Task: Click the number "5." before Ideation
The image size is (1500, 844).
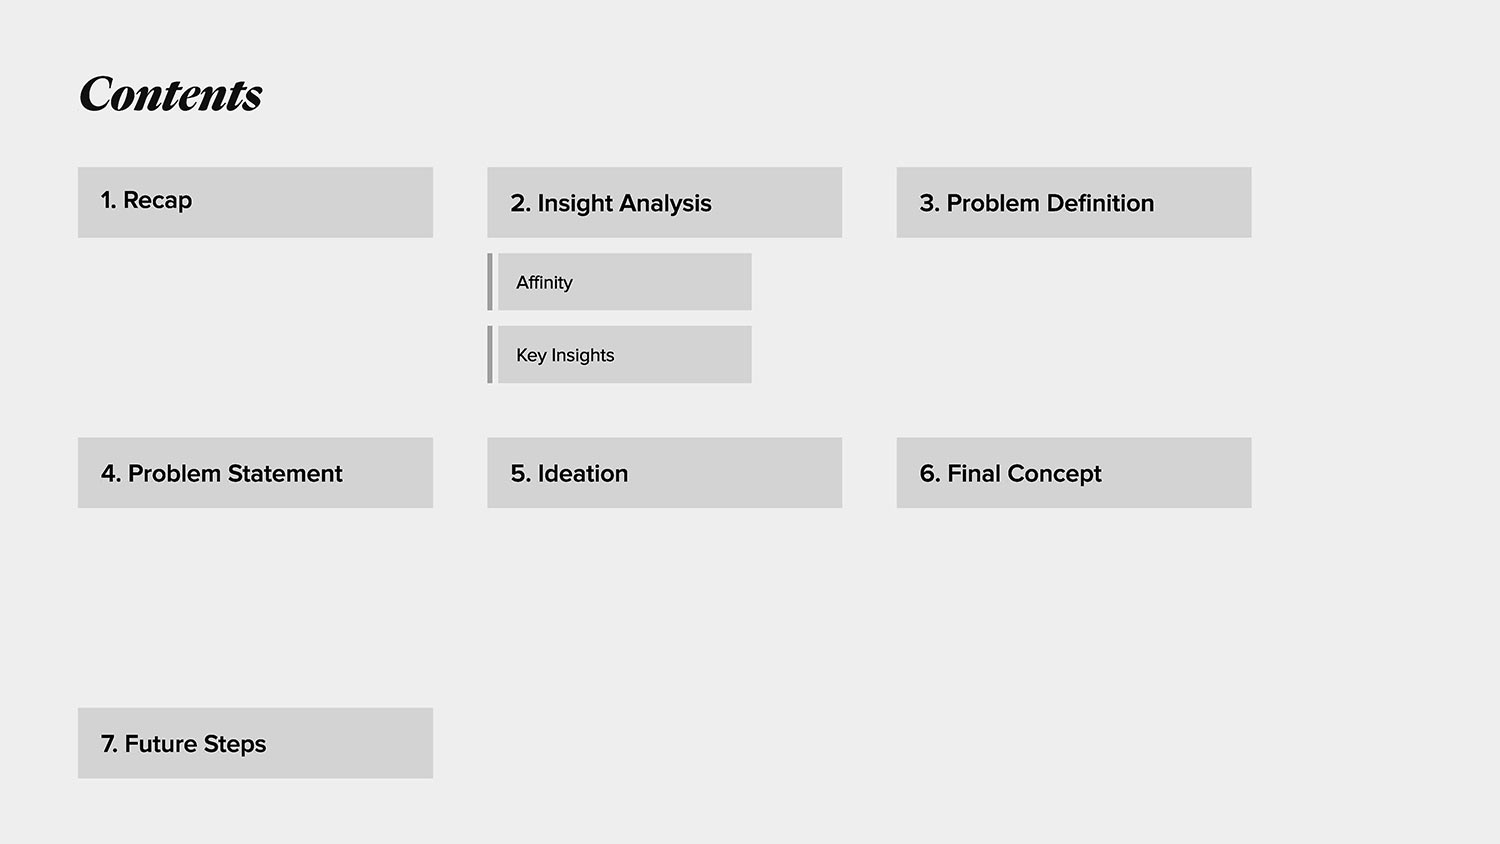Action: (x=520, y=474)
